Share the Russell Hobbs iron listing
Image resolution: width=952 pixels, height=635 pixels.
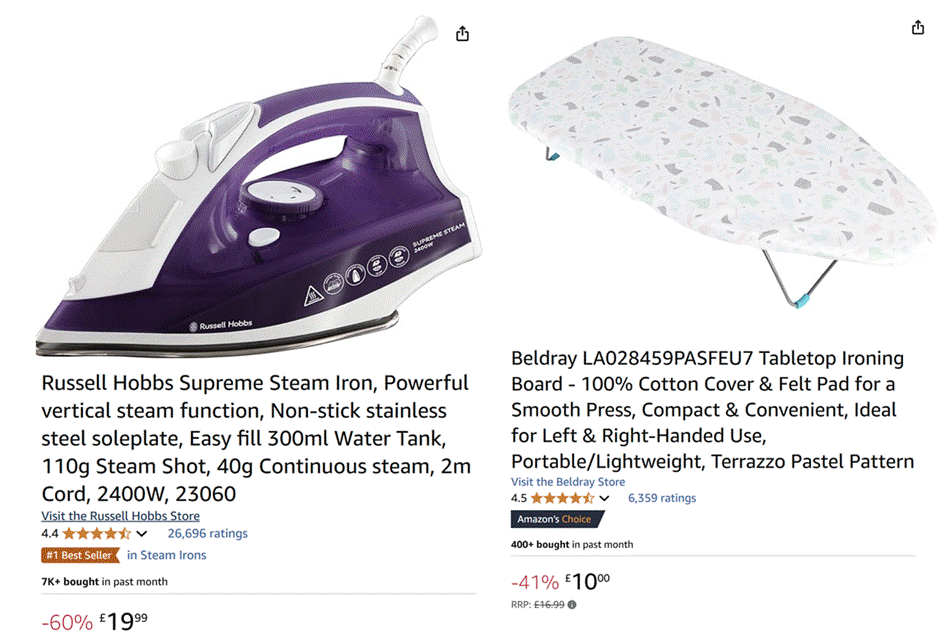(x=462, y=33)
